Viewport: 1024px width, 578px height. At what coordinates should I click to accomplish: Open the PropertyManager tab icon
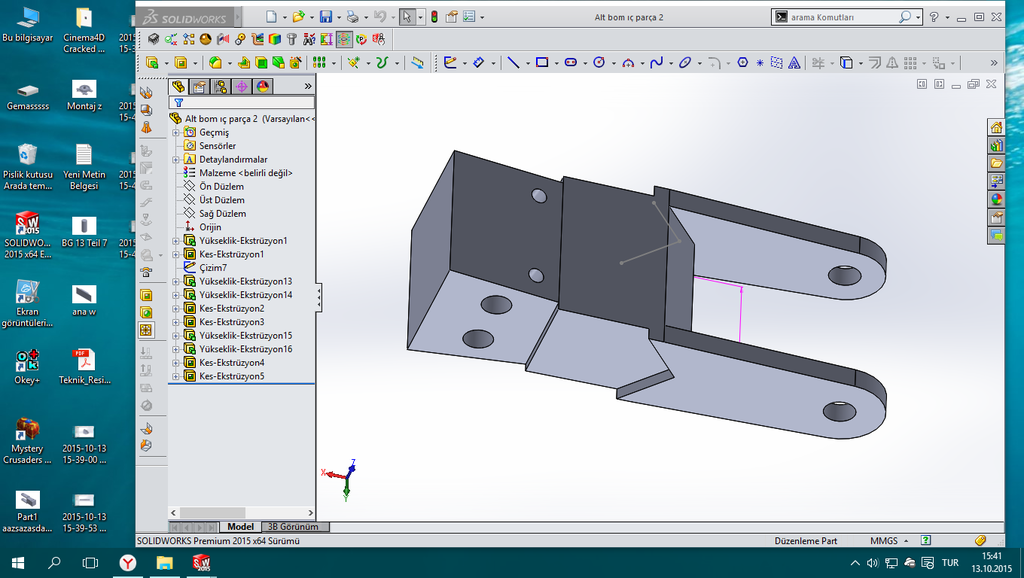(x=199, y=87)
